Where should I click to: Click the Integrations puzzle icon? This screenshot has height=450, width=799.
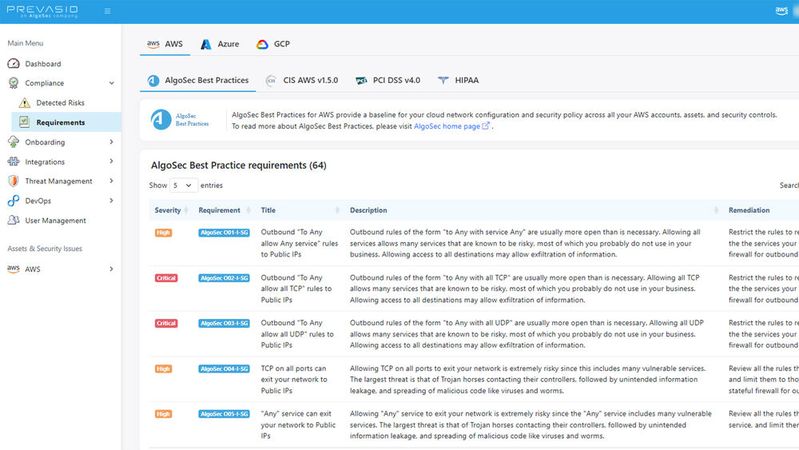[14, 162]
